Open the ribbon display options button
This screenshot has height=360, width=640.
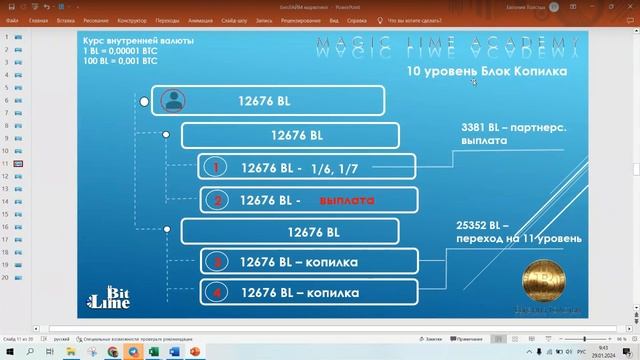[573, 7]
